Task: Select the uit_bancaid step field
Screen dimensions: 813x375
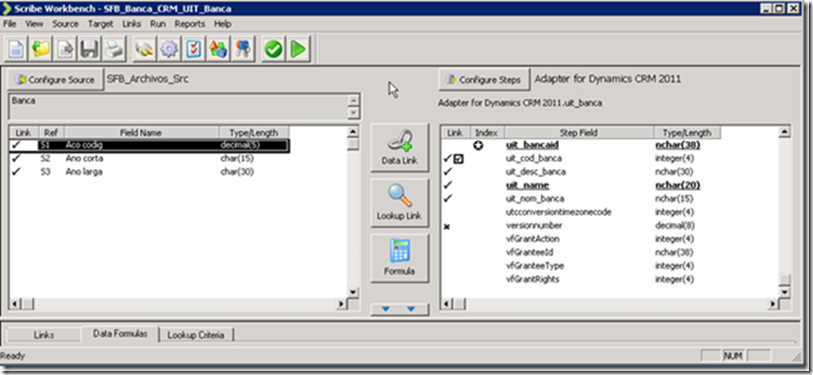Action: (x=532, y=145)
